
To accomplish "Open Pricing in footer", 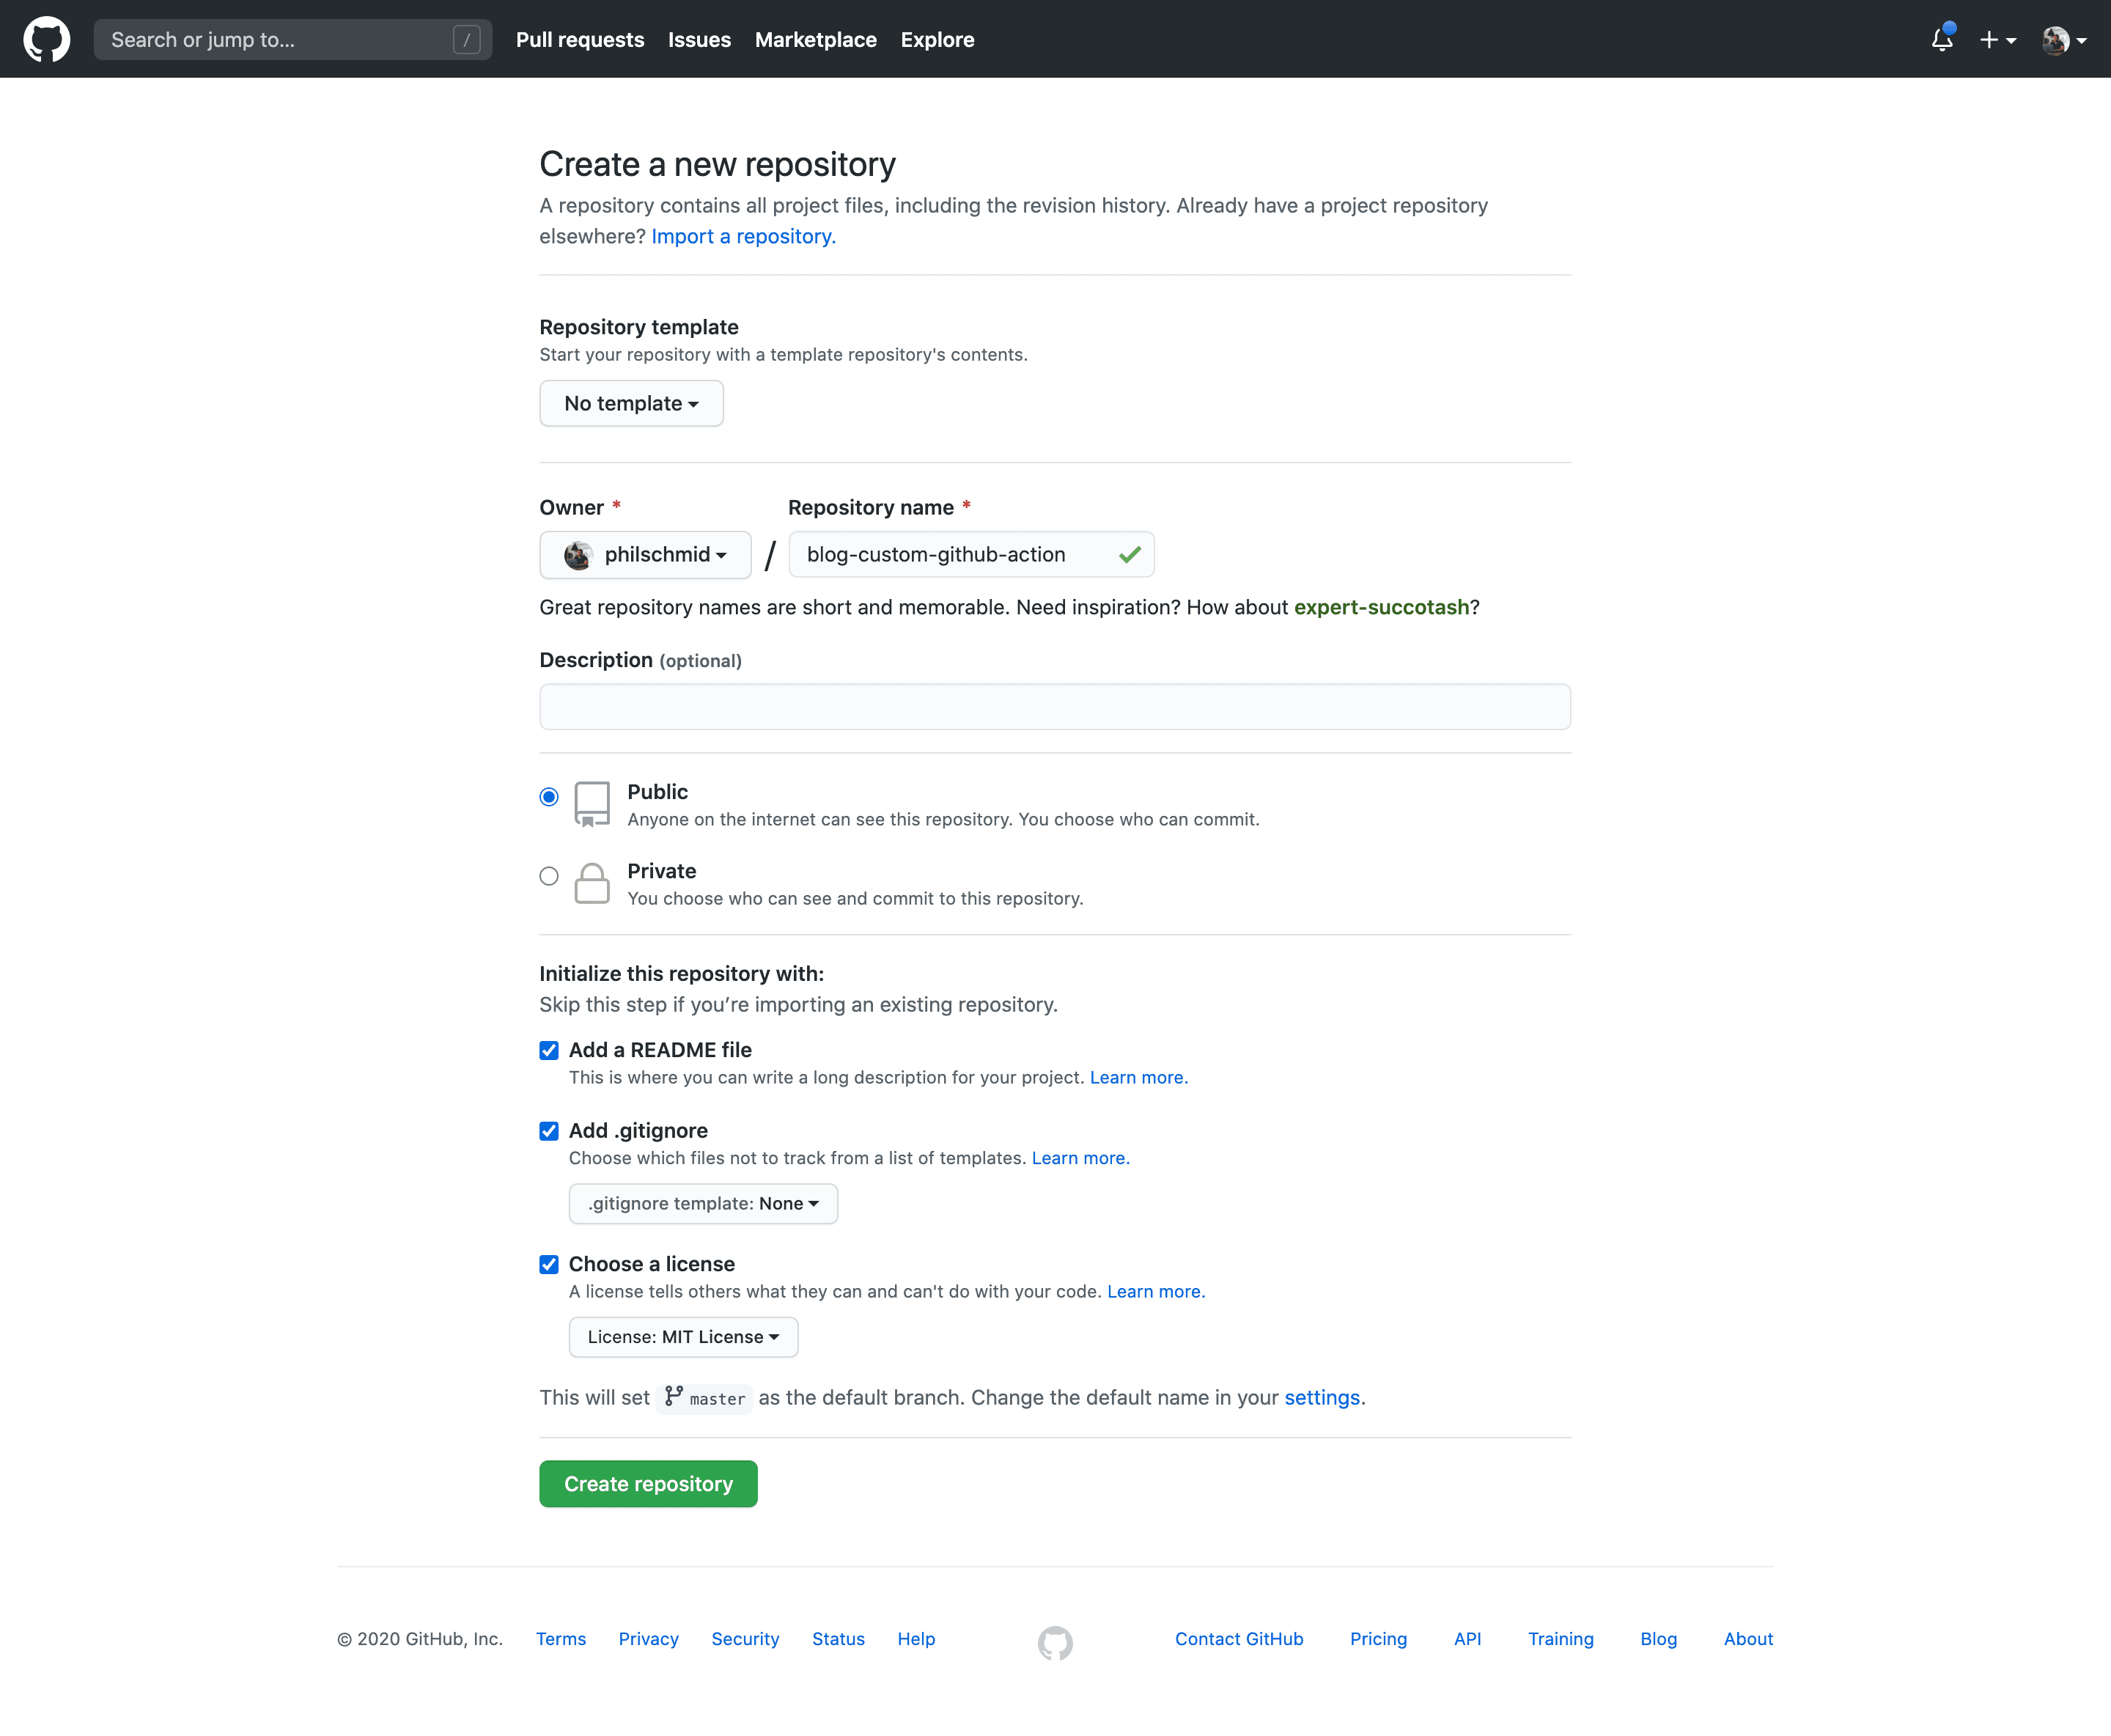I will (1378, 1639).
